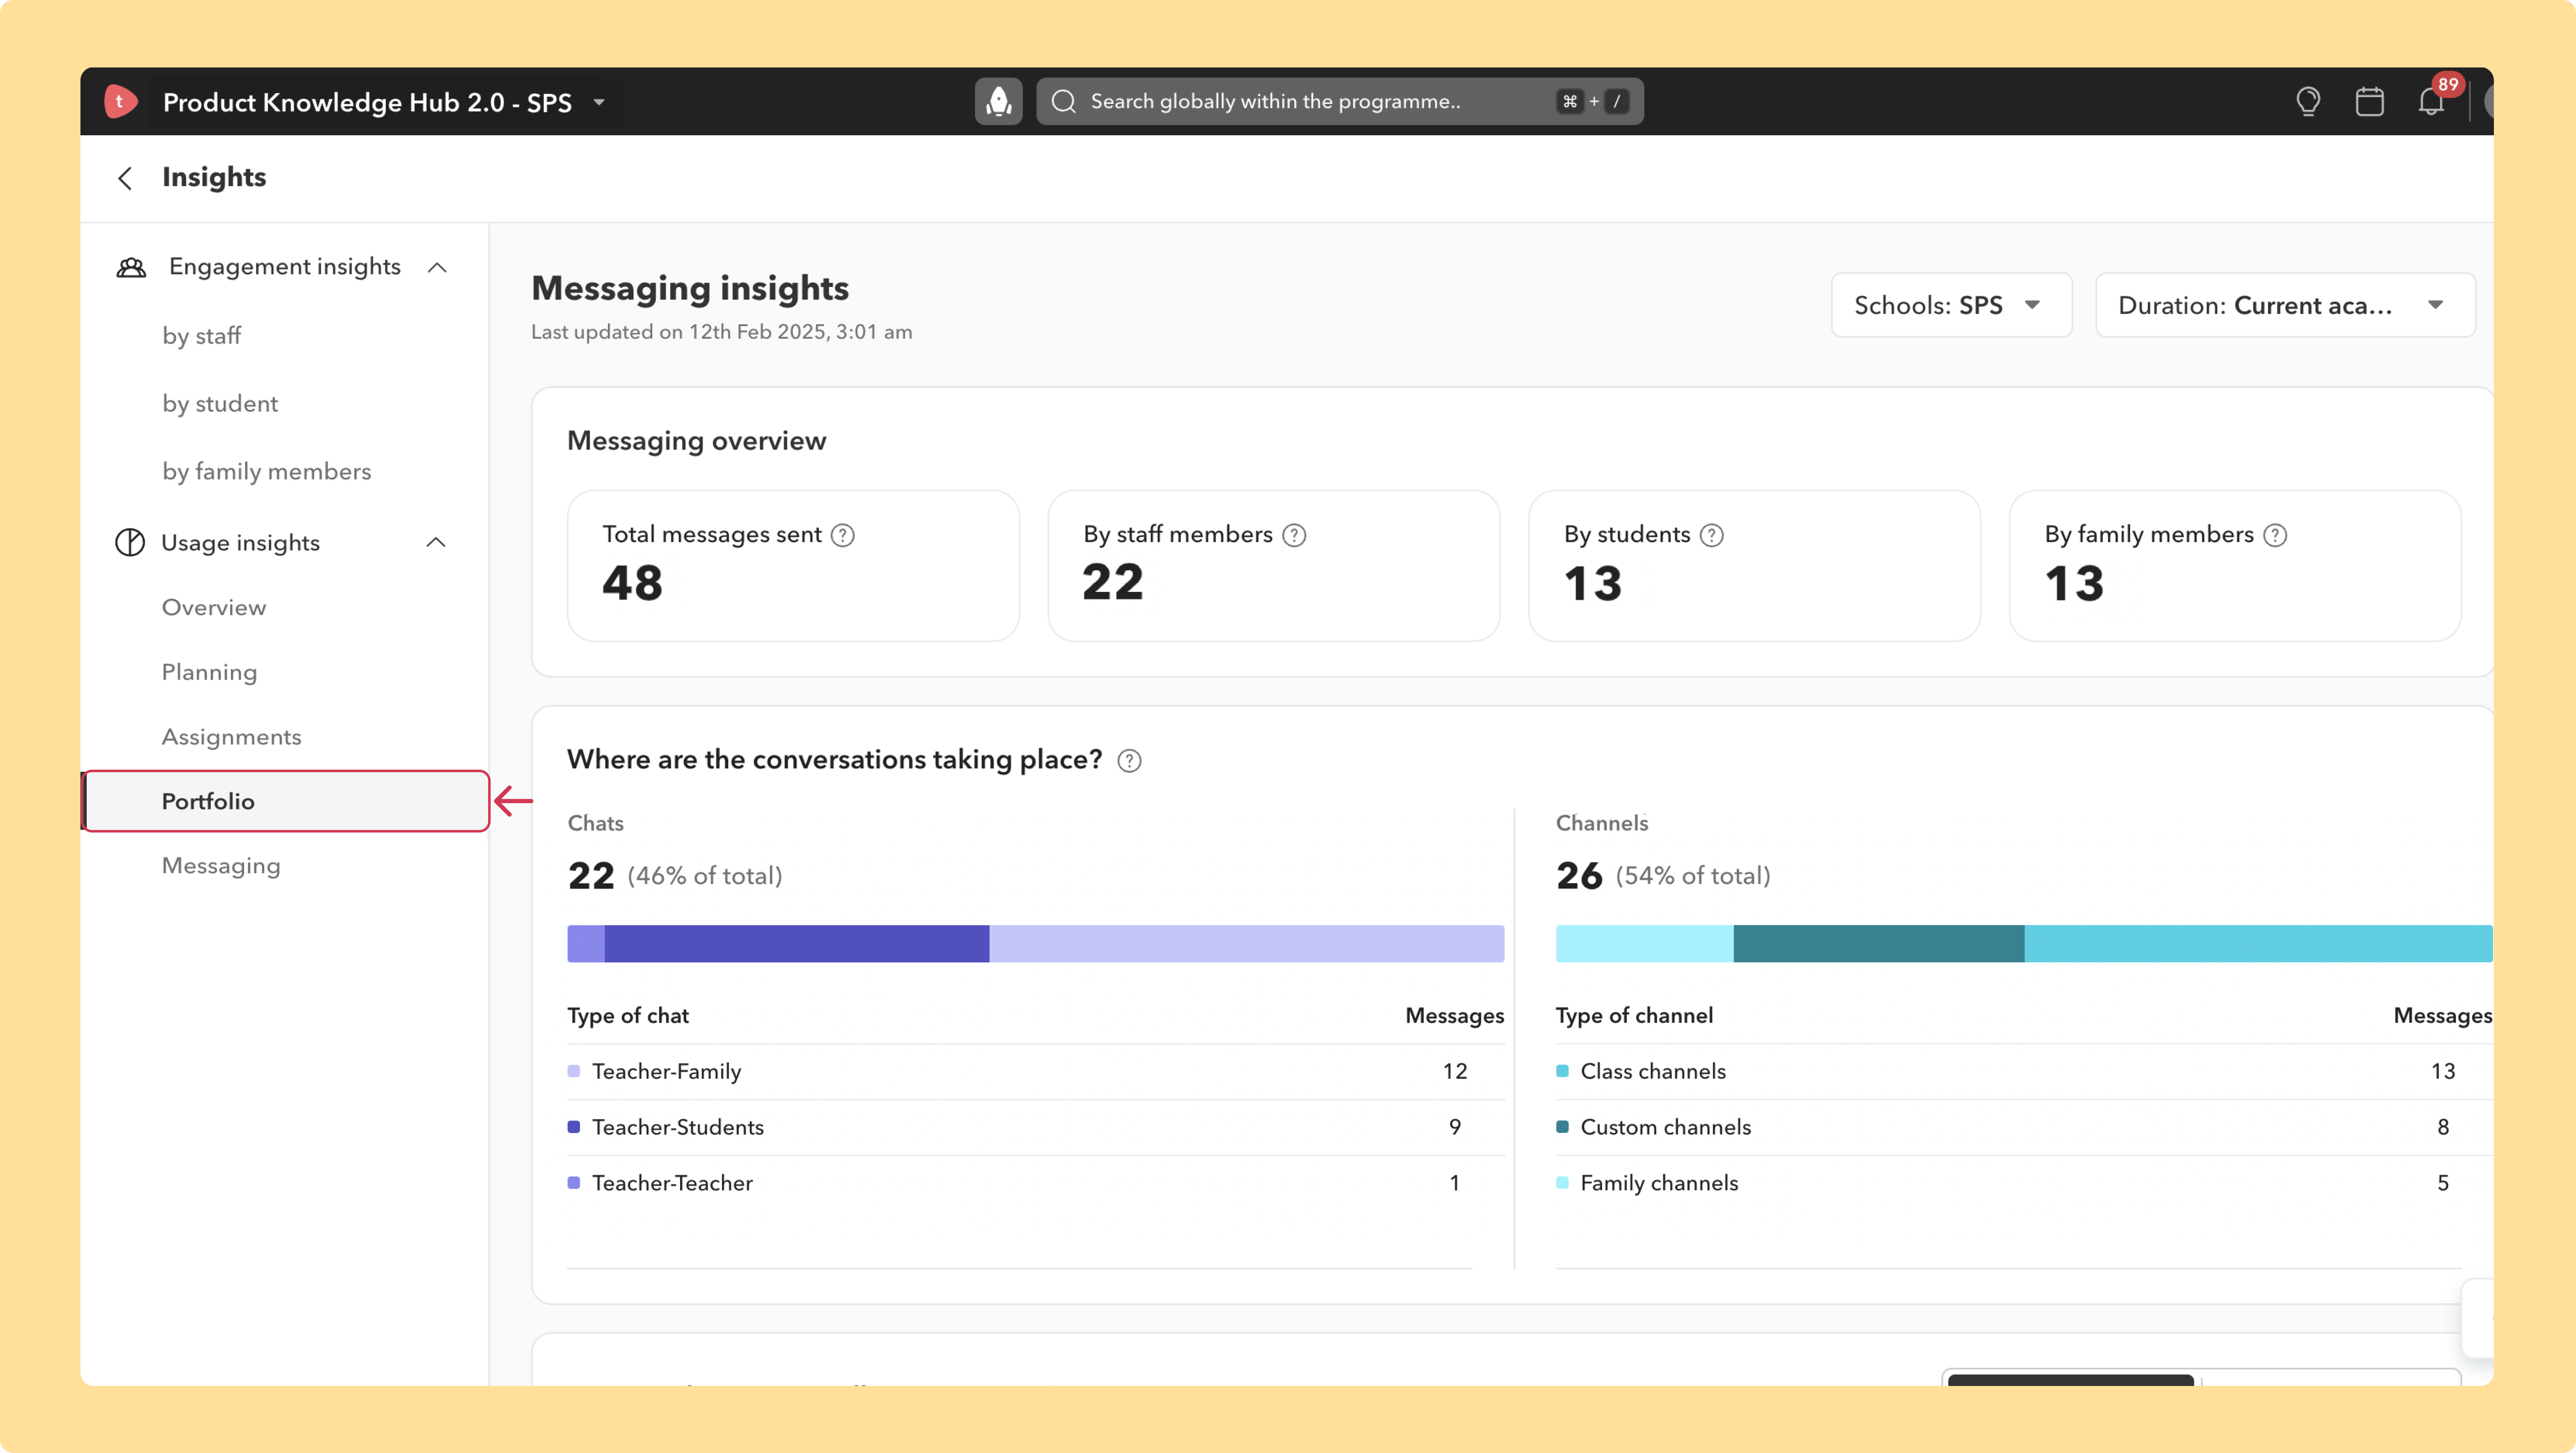
Task: Show help for By students
Action: click(x=1712, y=535)
